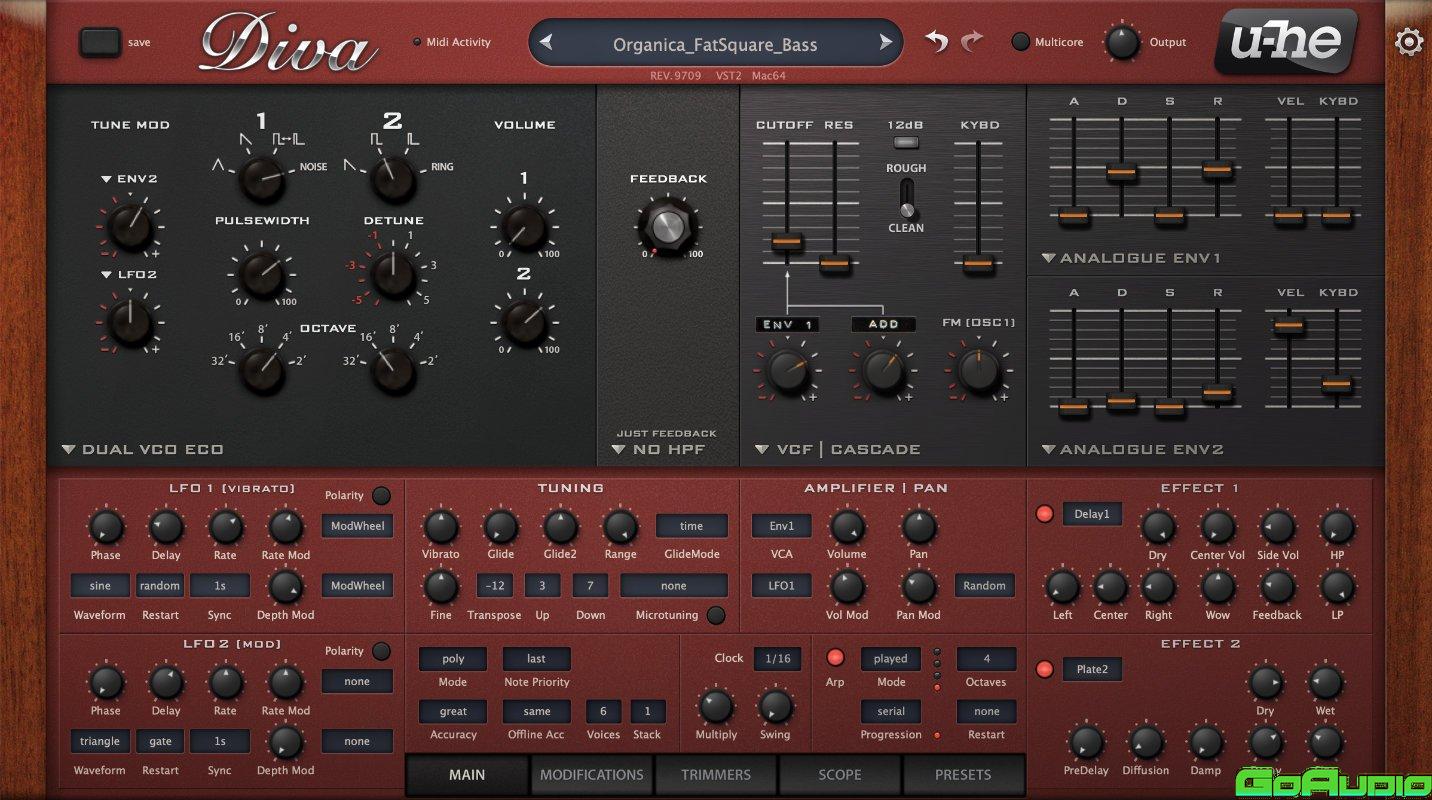Open the Plate2 effect type selector
This screenshot has height=800, width=1432.
1092,669
